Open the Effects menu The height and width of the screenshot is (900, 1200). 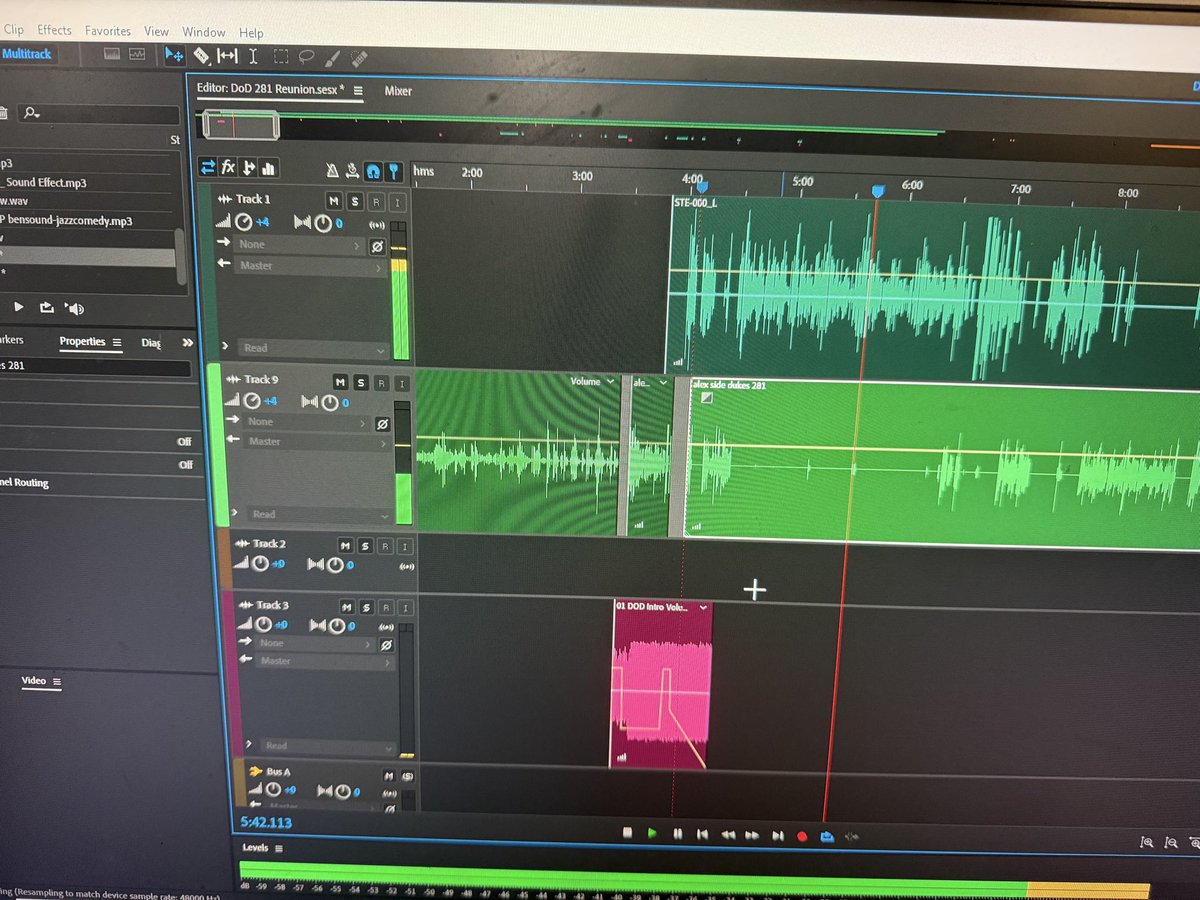point(54,30)
